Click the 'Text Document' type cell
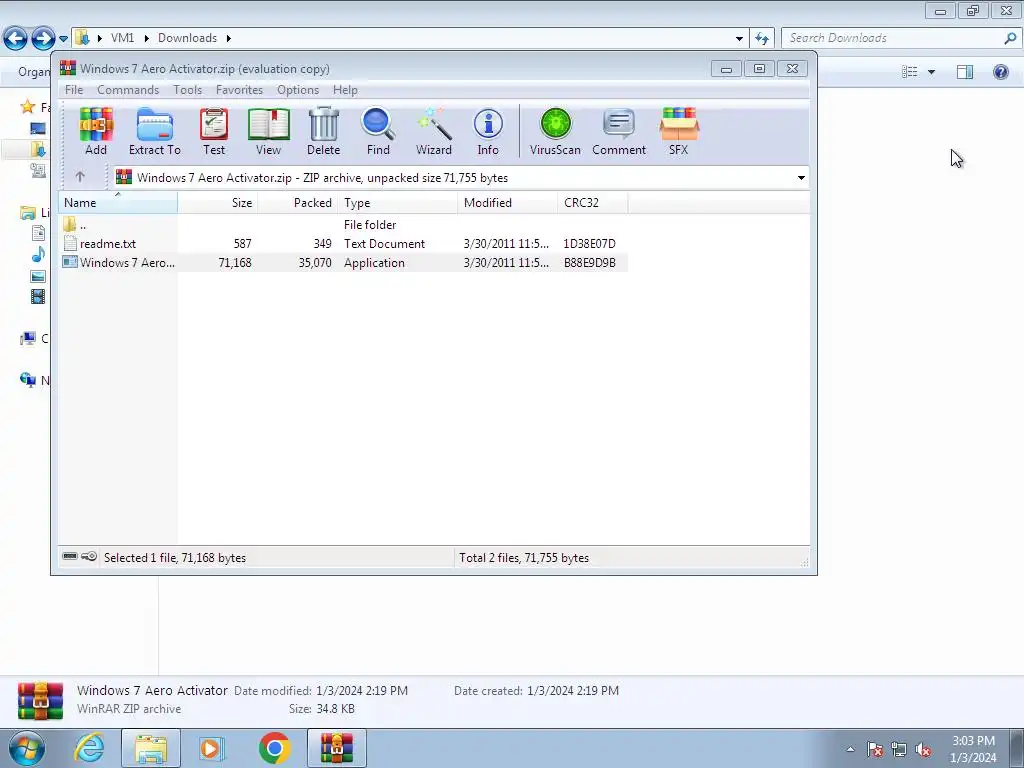 pyautogui.click(x=384, y=244)
